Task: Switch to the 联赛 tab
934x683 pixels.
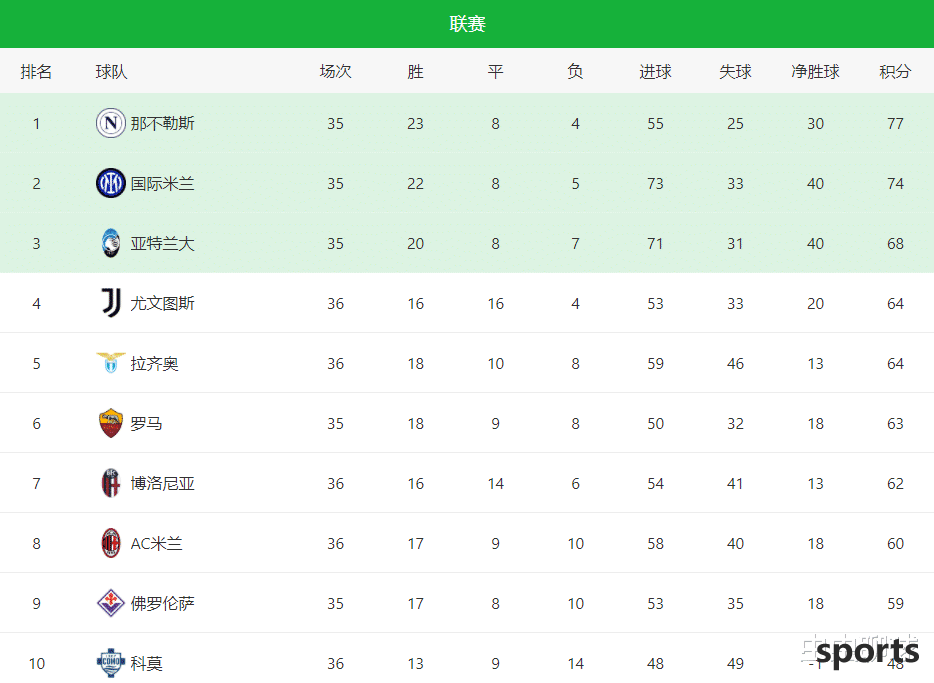Action: (468, 24)
